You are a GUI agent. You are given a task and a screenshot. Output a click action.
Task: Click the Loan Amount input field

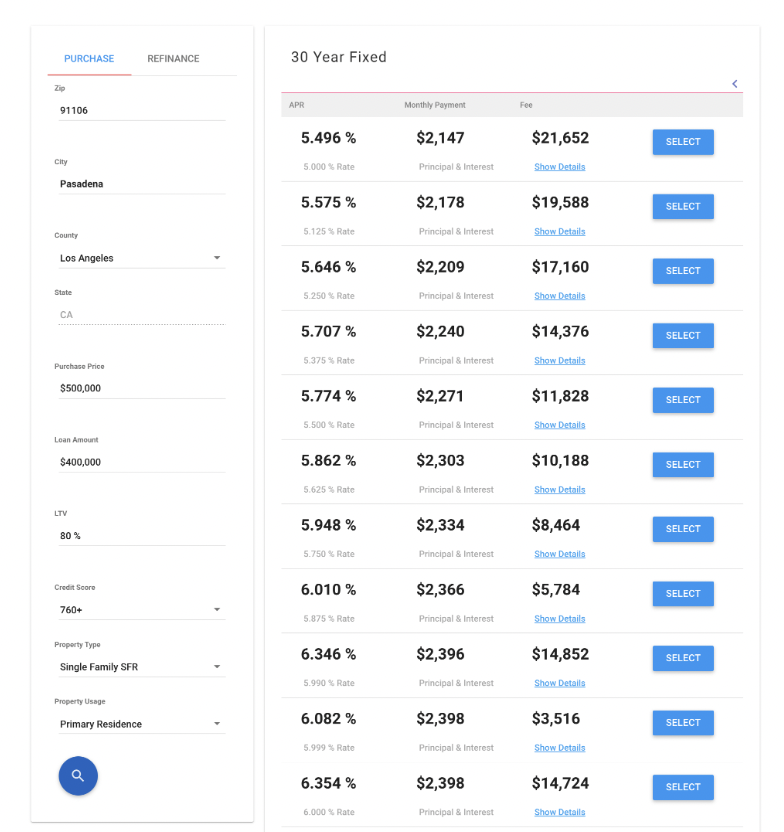click(140, 462)
